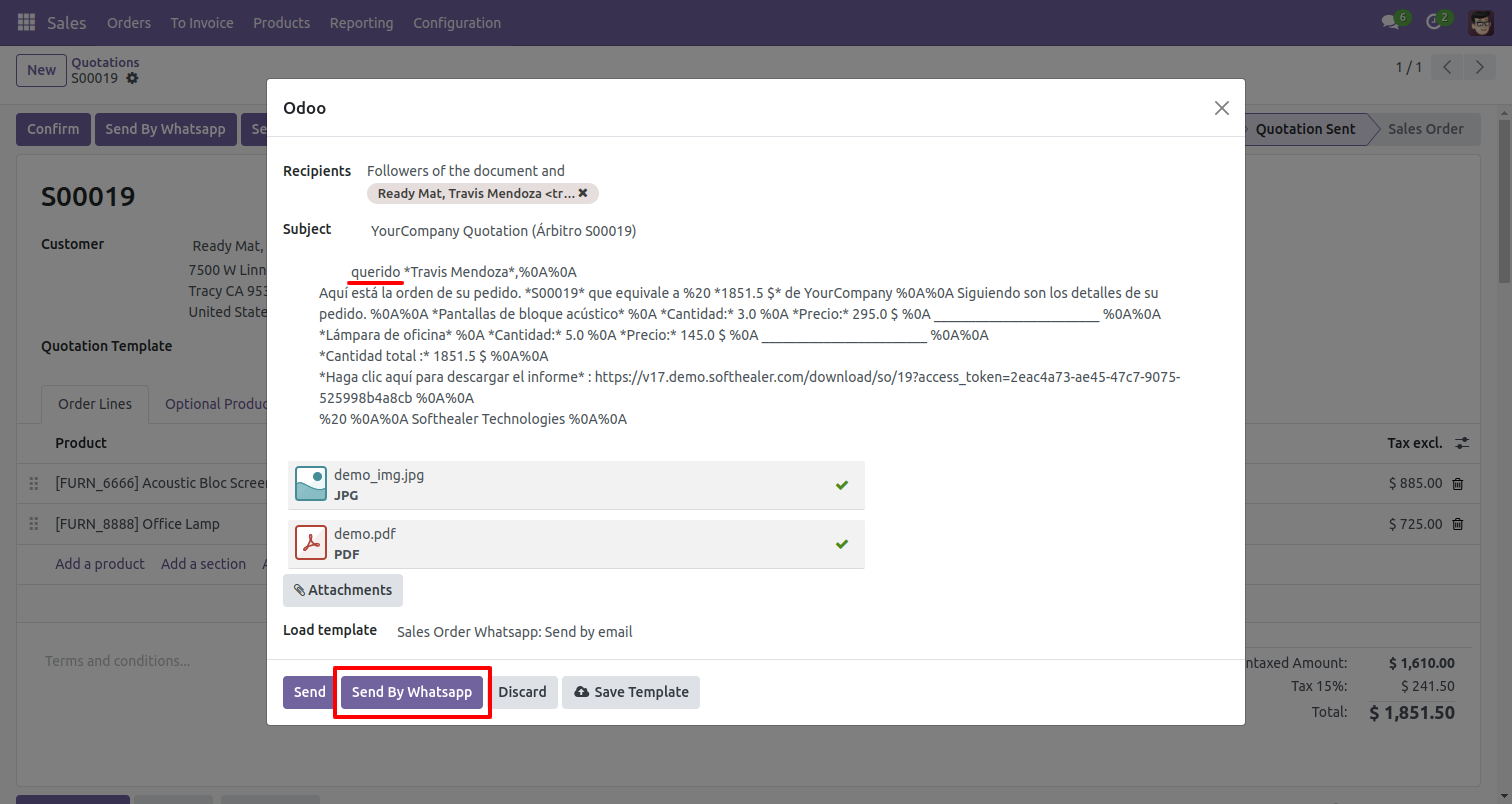Screen dimensions: 1512x804
Task: Click the demo.pdf PDF file icon
Action: (x=311, y=543)
